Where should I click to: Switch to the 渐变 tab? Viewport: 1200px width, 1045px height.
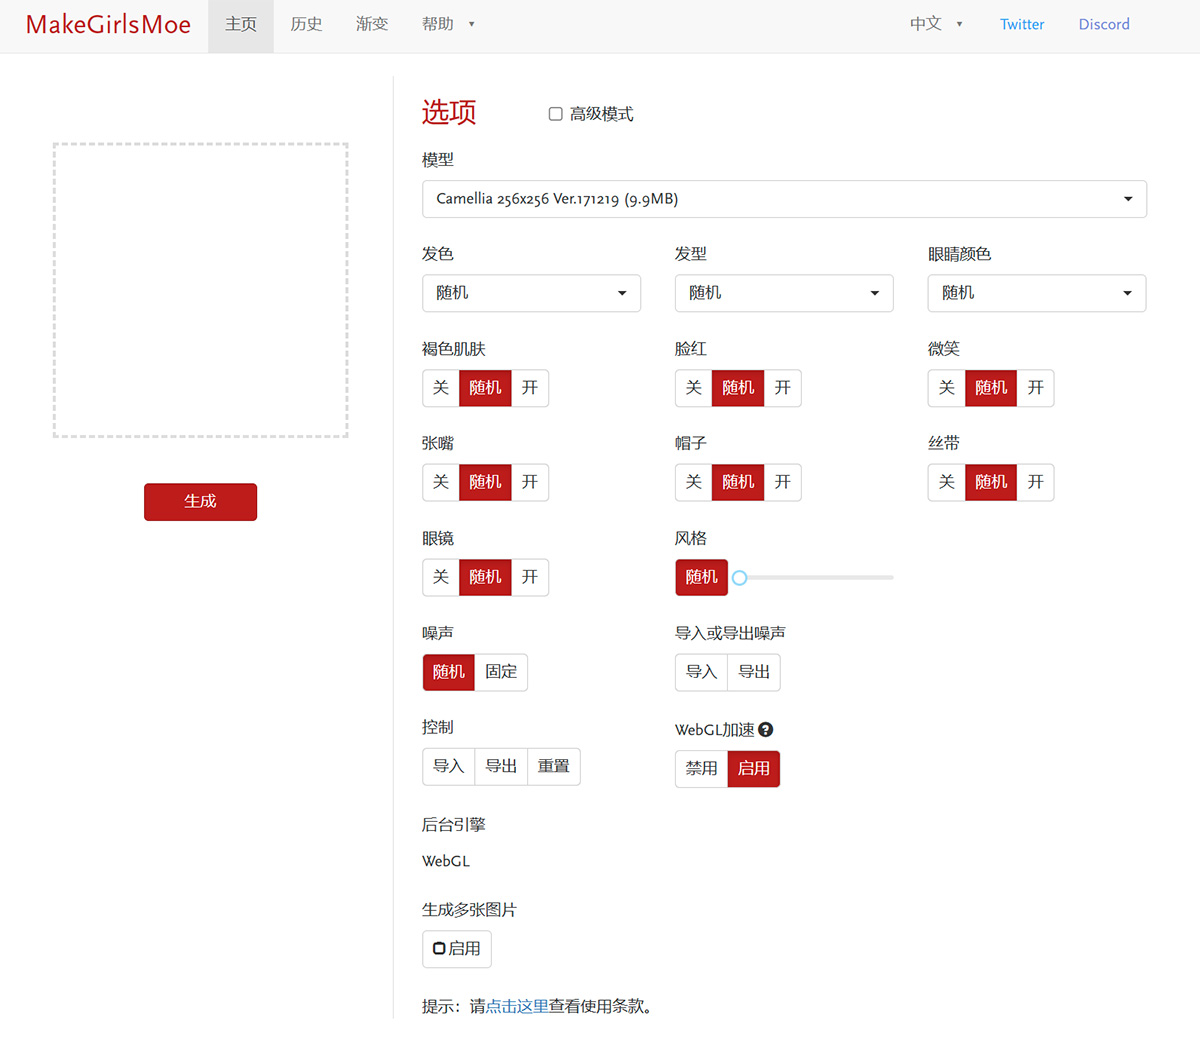(x=372, y=24)
